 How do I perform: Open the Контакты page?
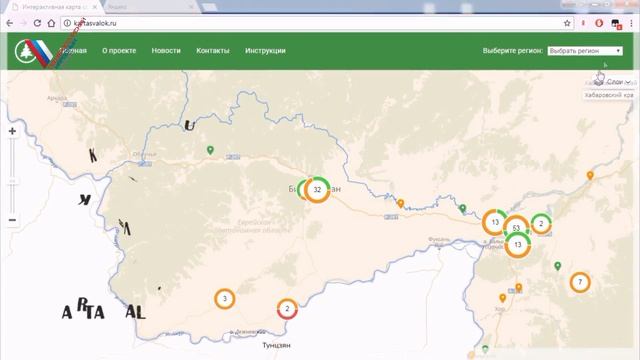pos(213,51)
